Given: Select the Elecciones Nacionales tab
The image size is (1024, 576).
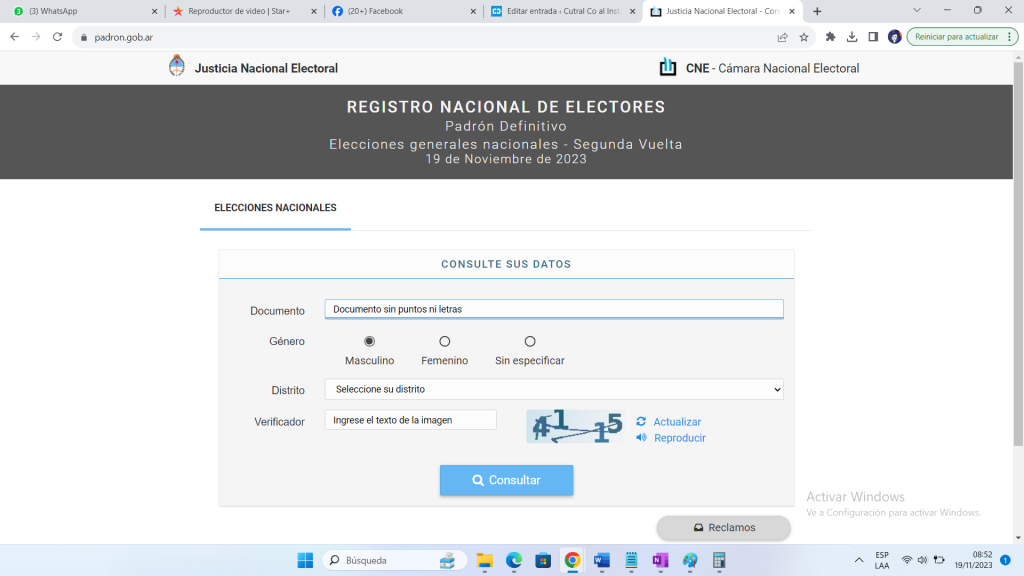Looking at the screenshot, I should click(275, 208).
